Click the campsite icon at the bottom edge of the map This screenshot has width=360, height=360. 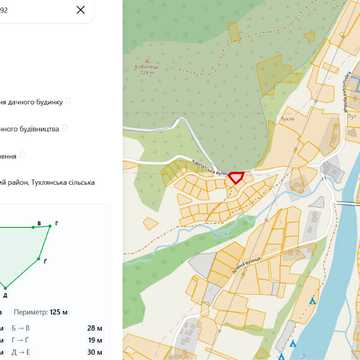pyautogui.click(x=281, y=356)
